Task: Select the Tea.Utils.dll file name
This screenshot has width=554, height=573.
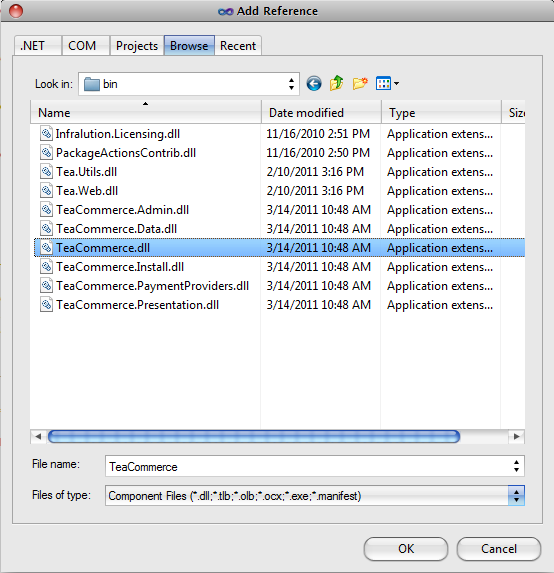Action: [x=87, y=172]
